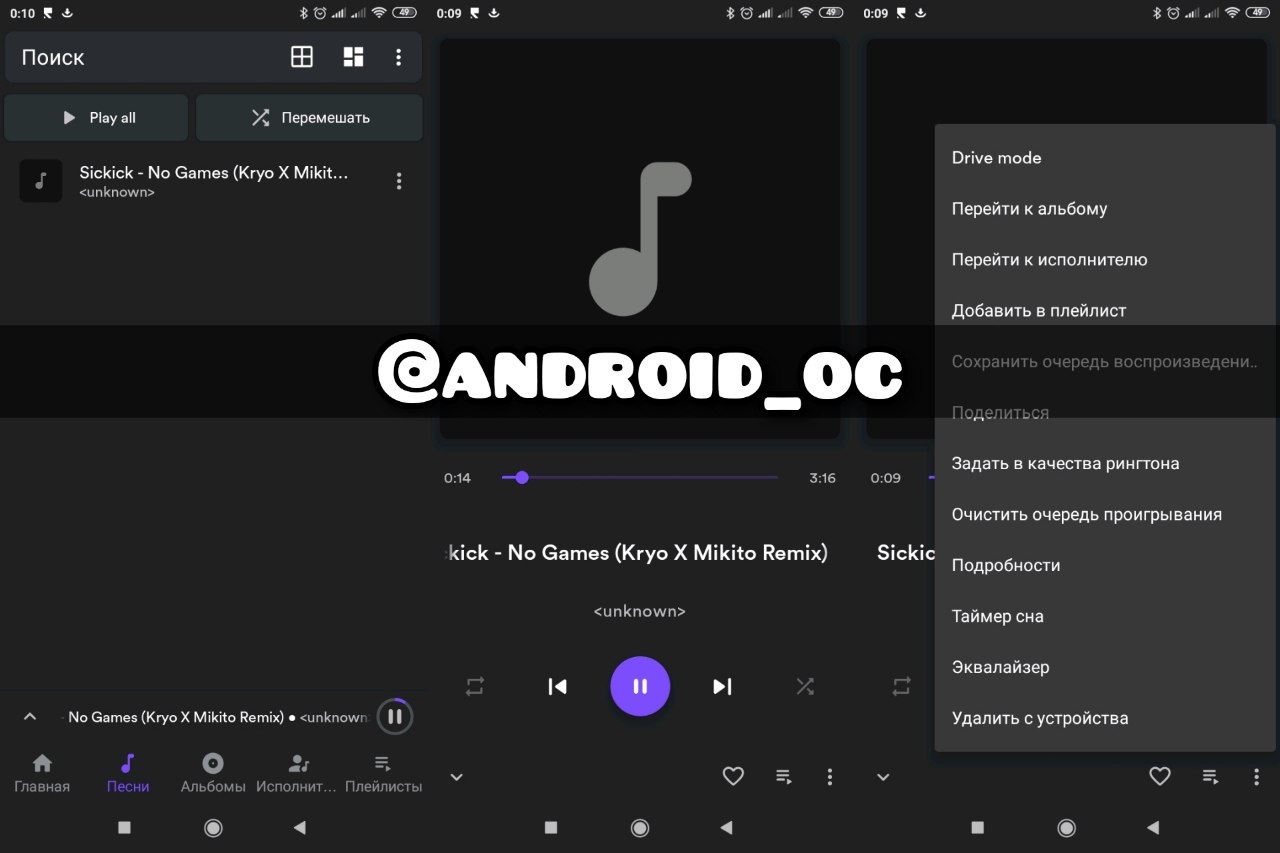This screenshot has height=853, width=1280.
Task: Open three-dot menu for Sickick song row
Action: point(399,181)
